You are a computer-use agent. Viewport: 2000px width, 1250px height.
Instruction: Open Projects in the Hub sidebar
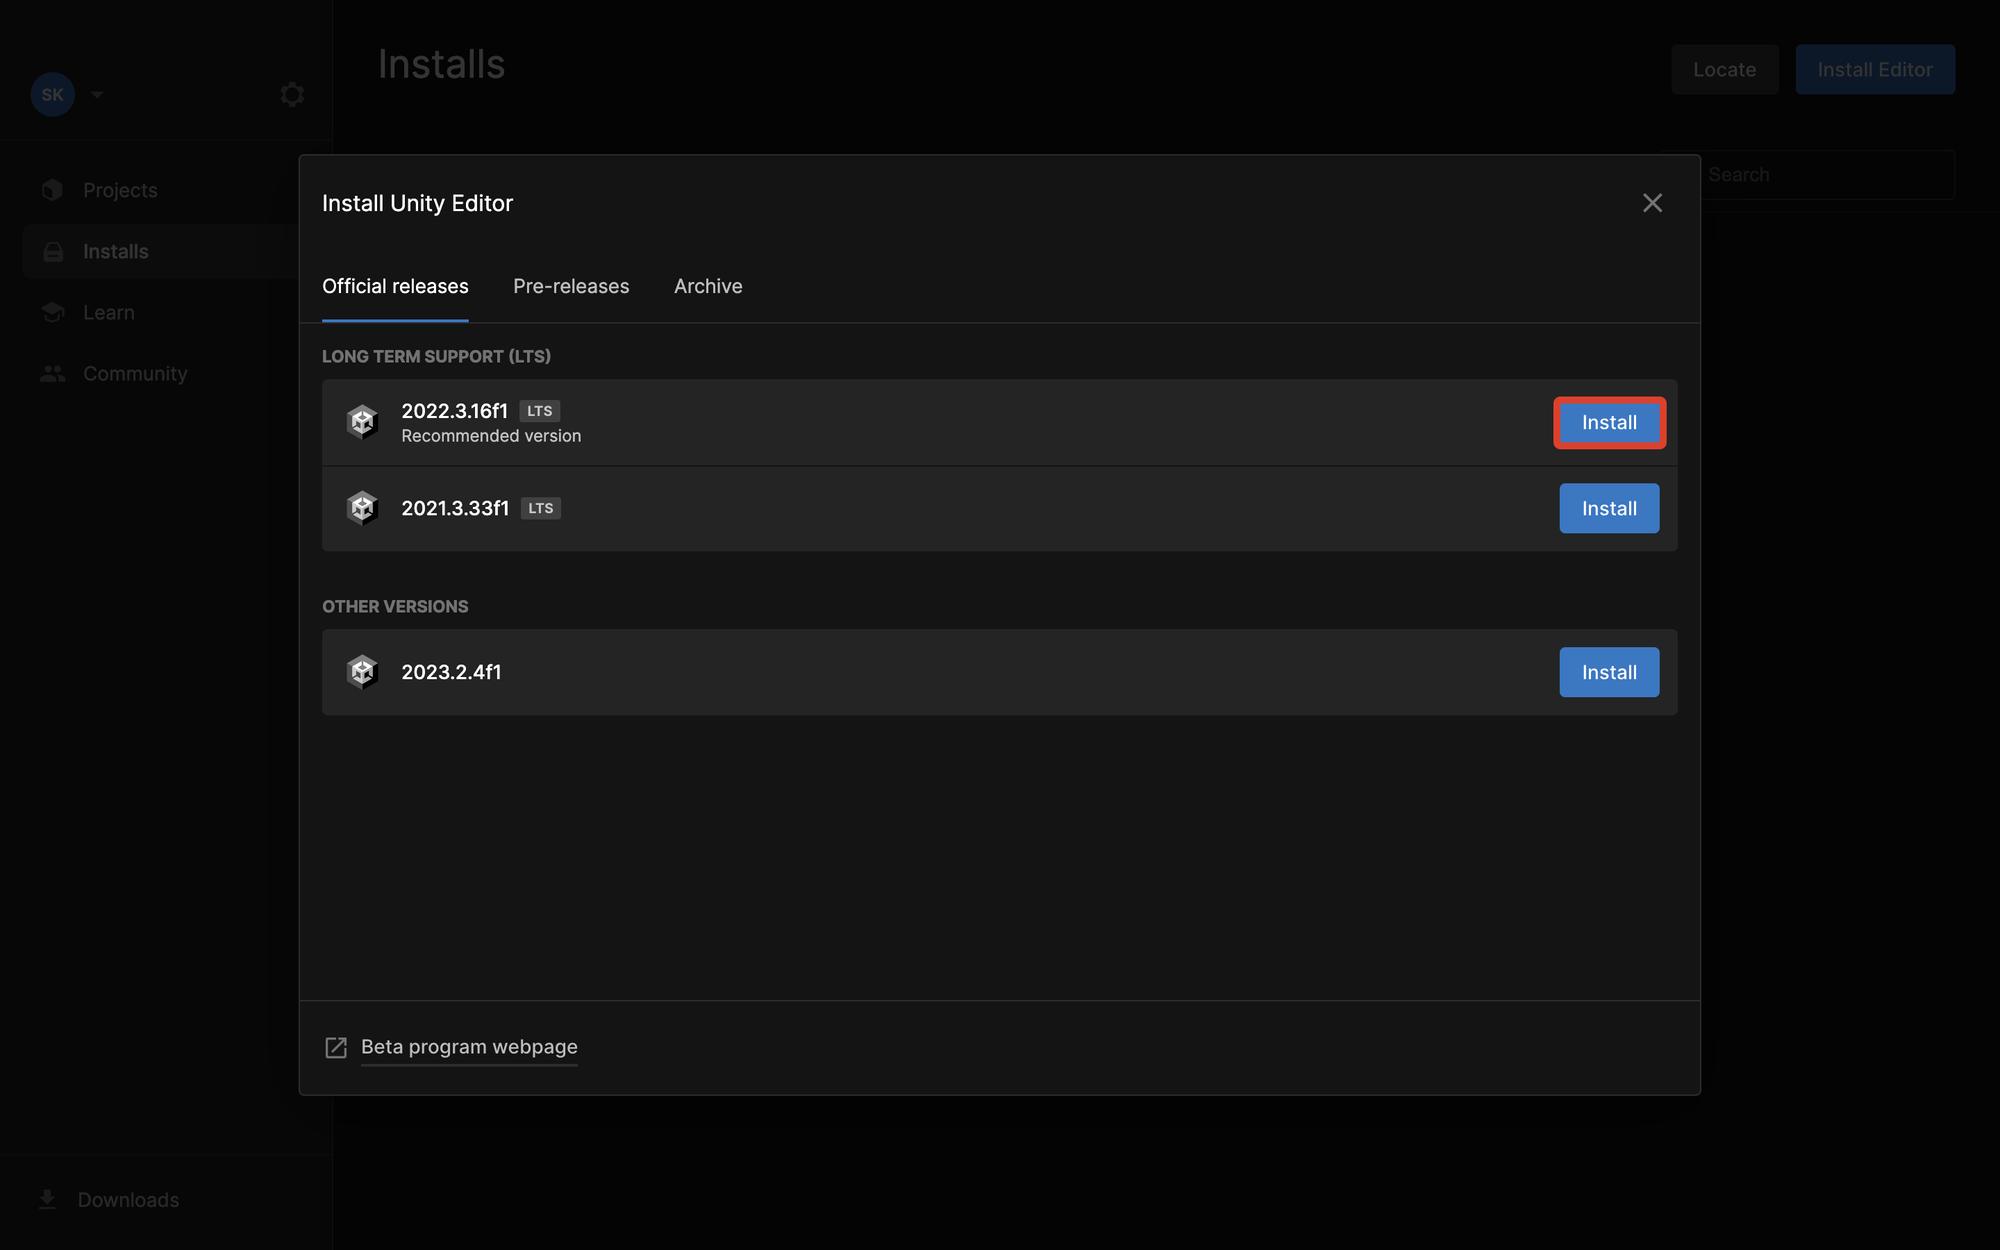point(120,190)
